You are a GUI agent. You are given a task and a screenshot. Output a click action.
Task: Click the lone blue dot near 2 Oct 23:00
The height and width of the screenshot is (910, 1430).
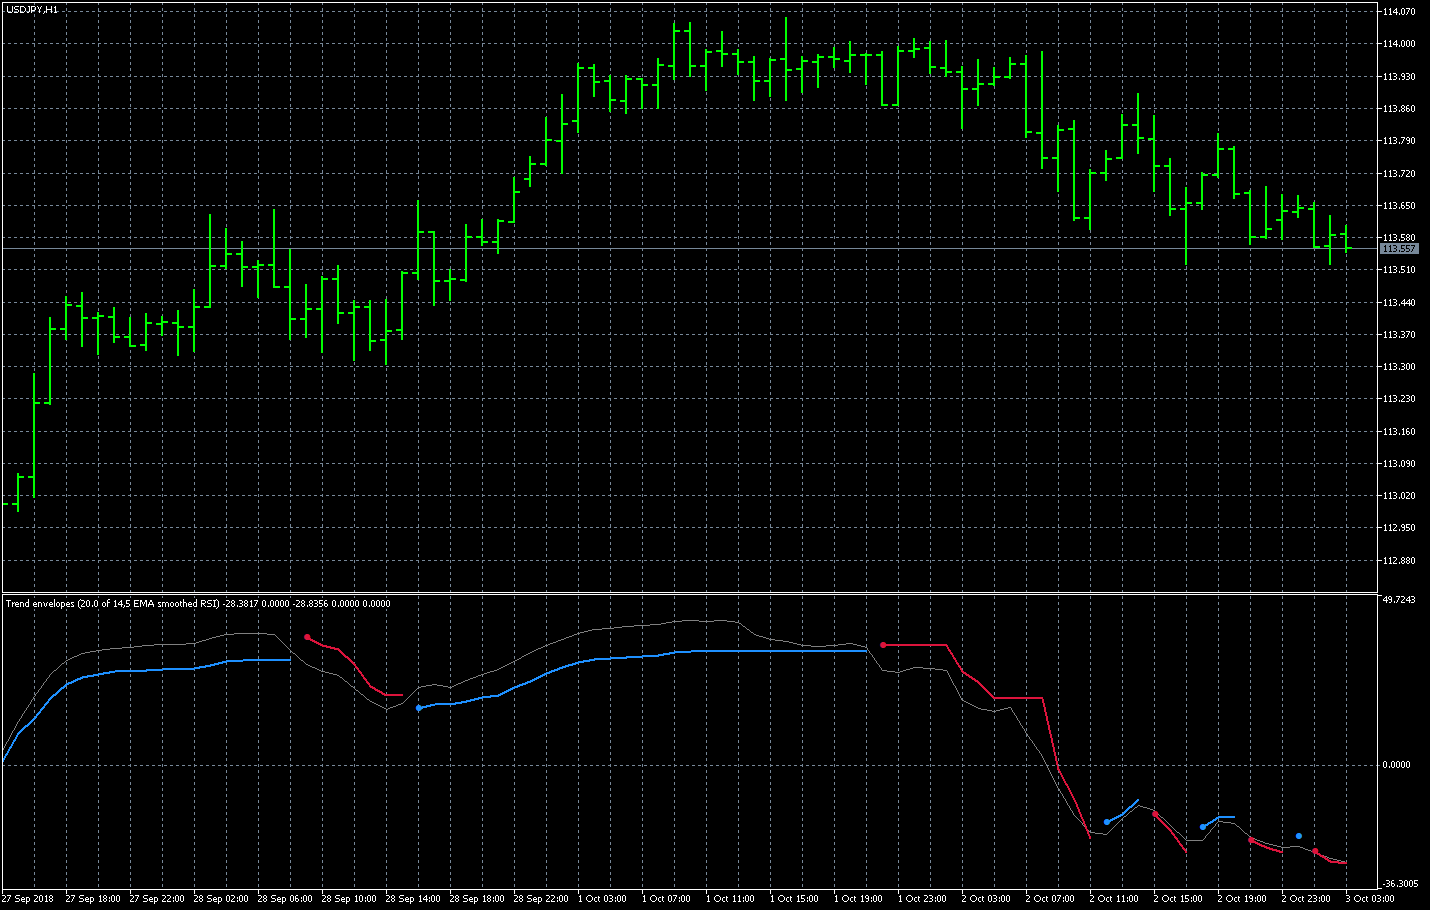point(1298,836)
